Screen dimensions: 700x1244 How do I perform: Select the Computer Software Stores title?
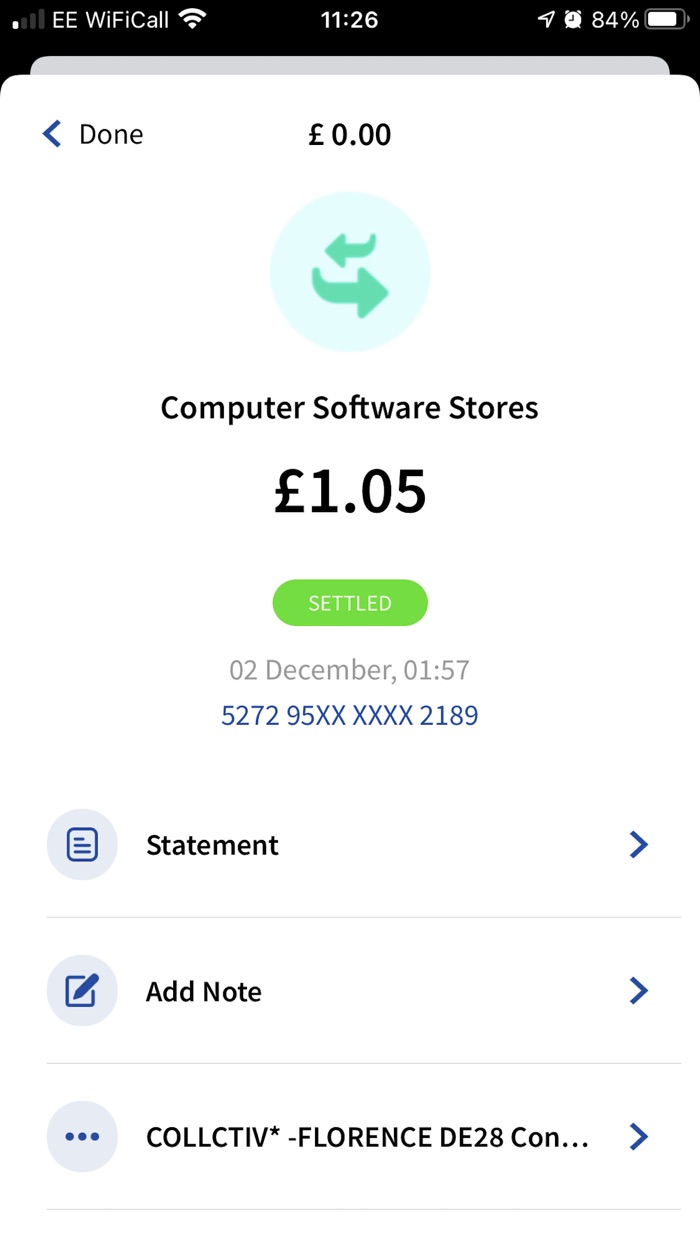[x=349, y=408]
